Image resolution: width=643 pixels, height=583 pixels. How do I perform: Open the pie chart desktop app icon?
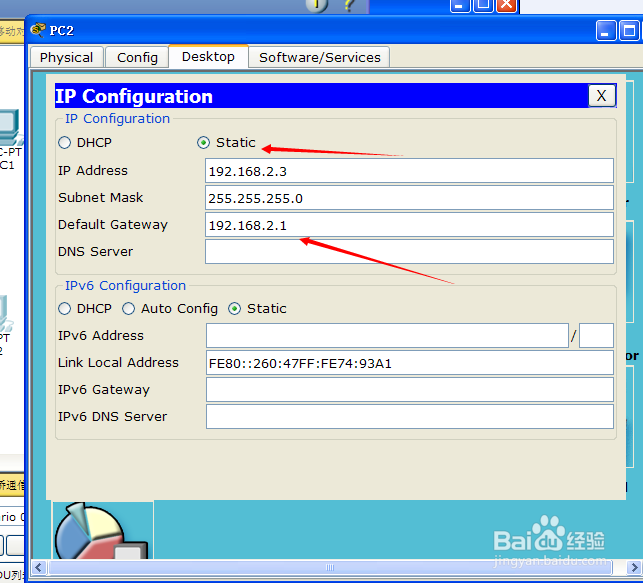pos(101,531)
